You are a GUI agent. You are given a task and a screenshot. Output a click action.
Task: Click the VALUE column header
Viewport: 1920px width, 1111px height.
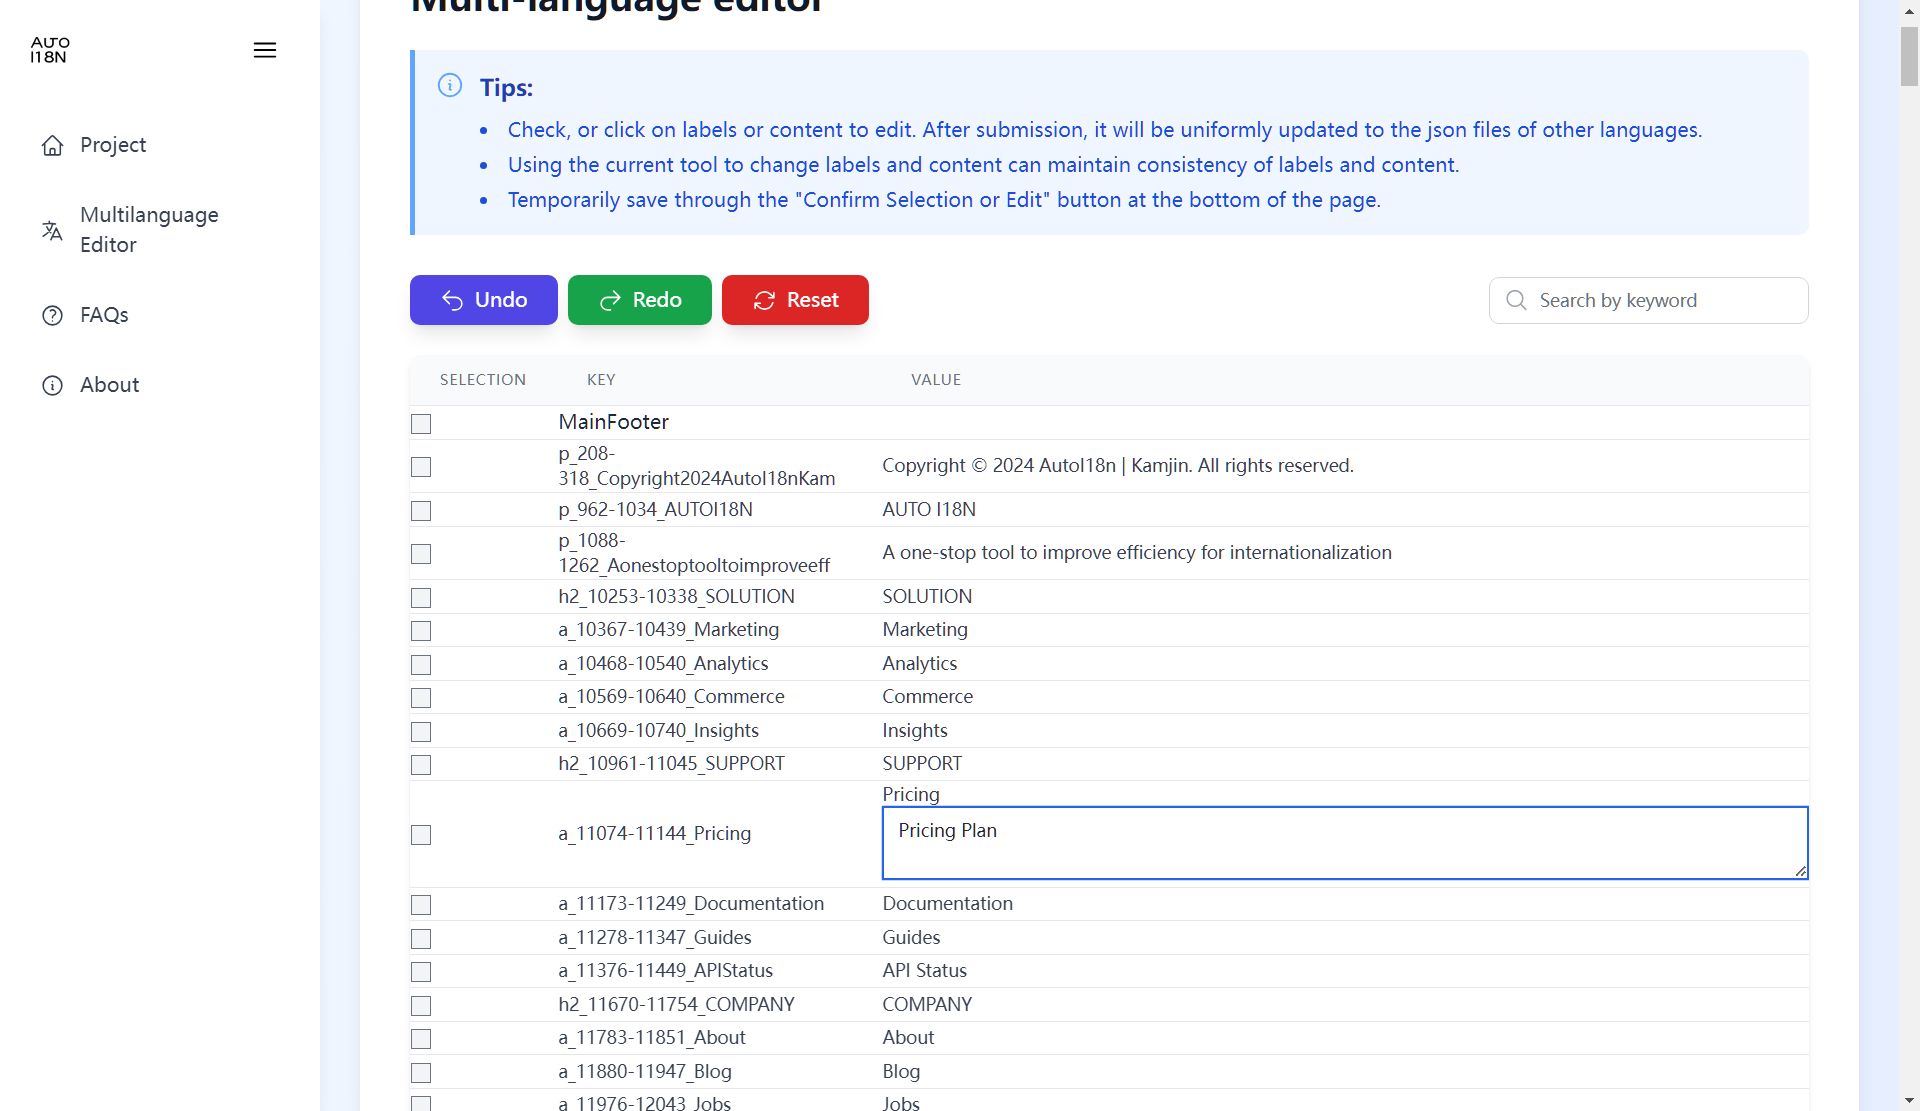[x=936, y=380]
